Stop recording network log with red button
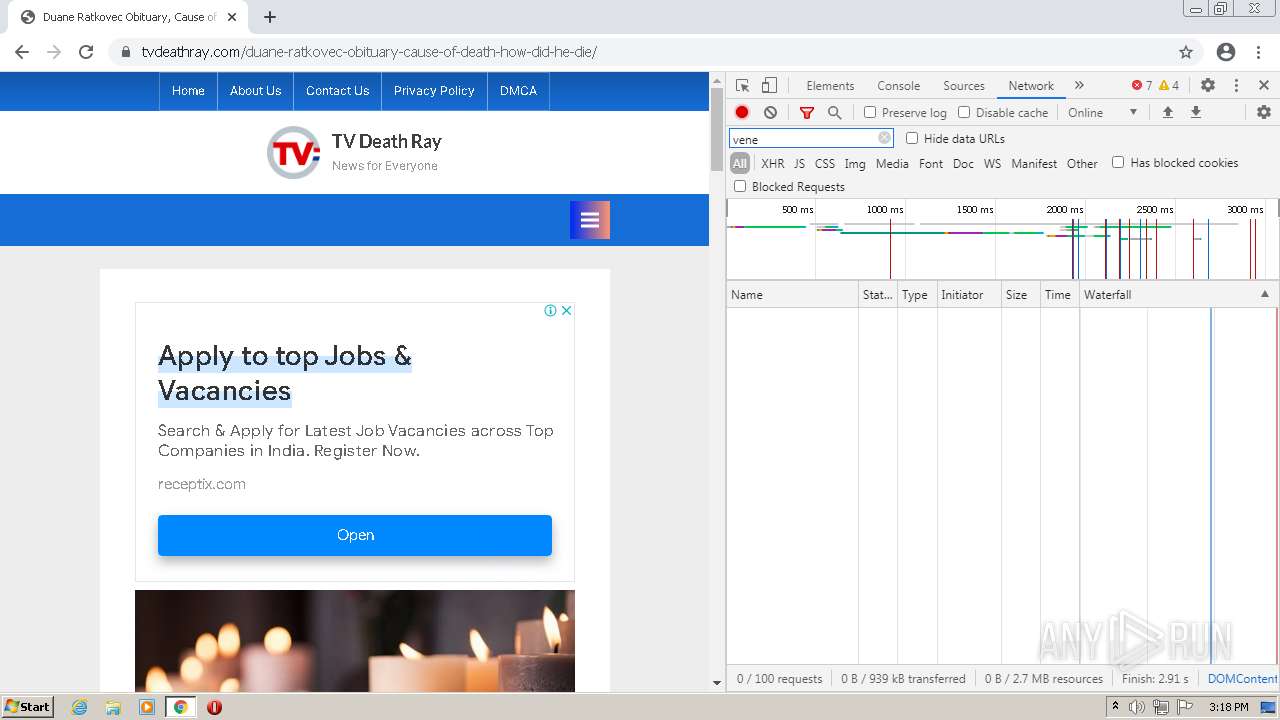The image size is (1280, 720). coord(742,113)
